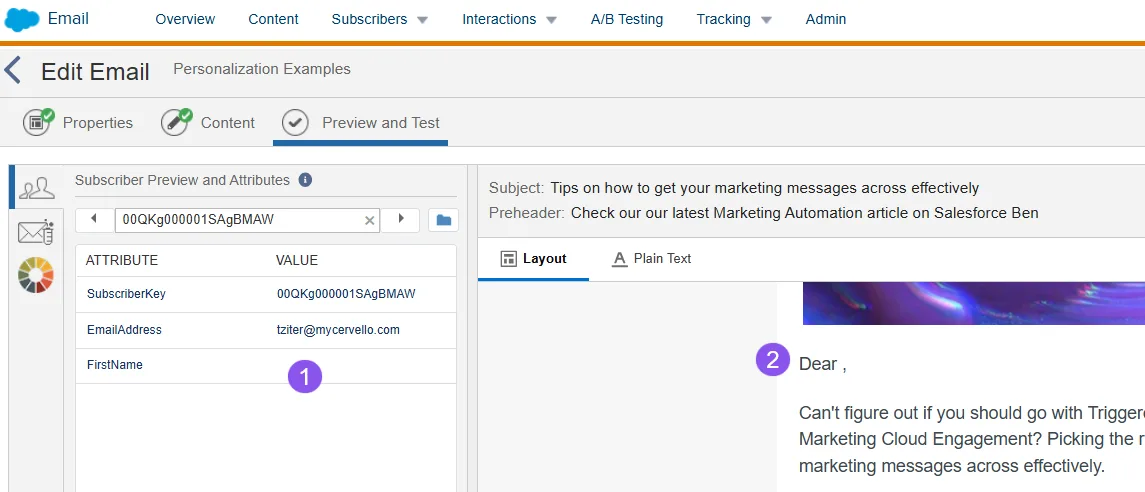Open the Admin menu item

826,20
